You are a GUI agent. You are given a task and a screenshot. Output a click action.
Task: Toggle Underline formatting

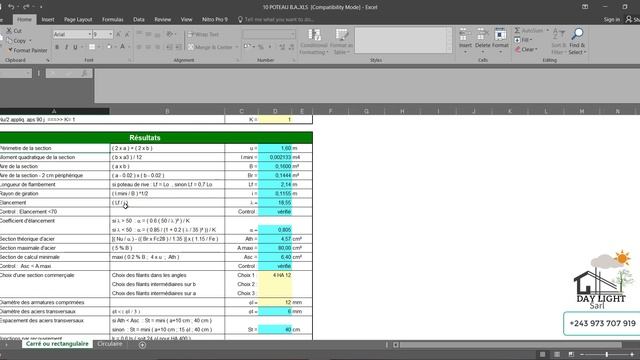75,47
